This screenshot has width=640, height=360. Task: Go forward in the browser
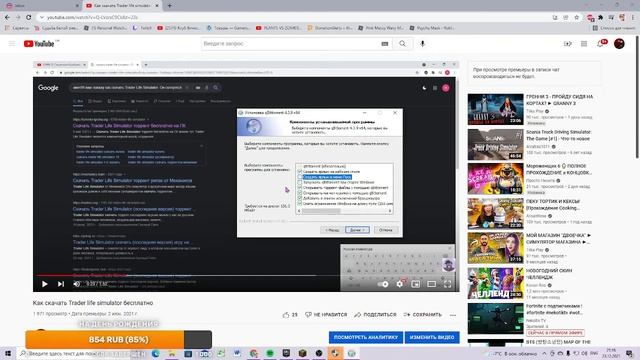point(18,17)
